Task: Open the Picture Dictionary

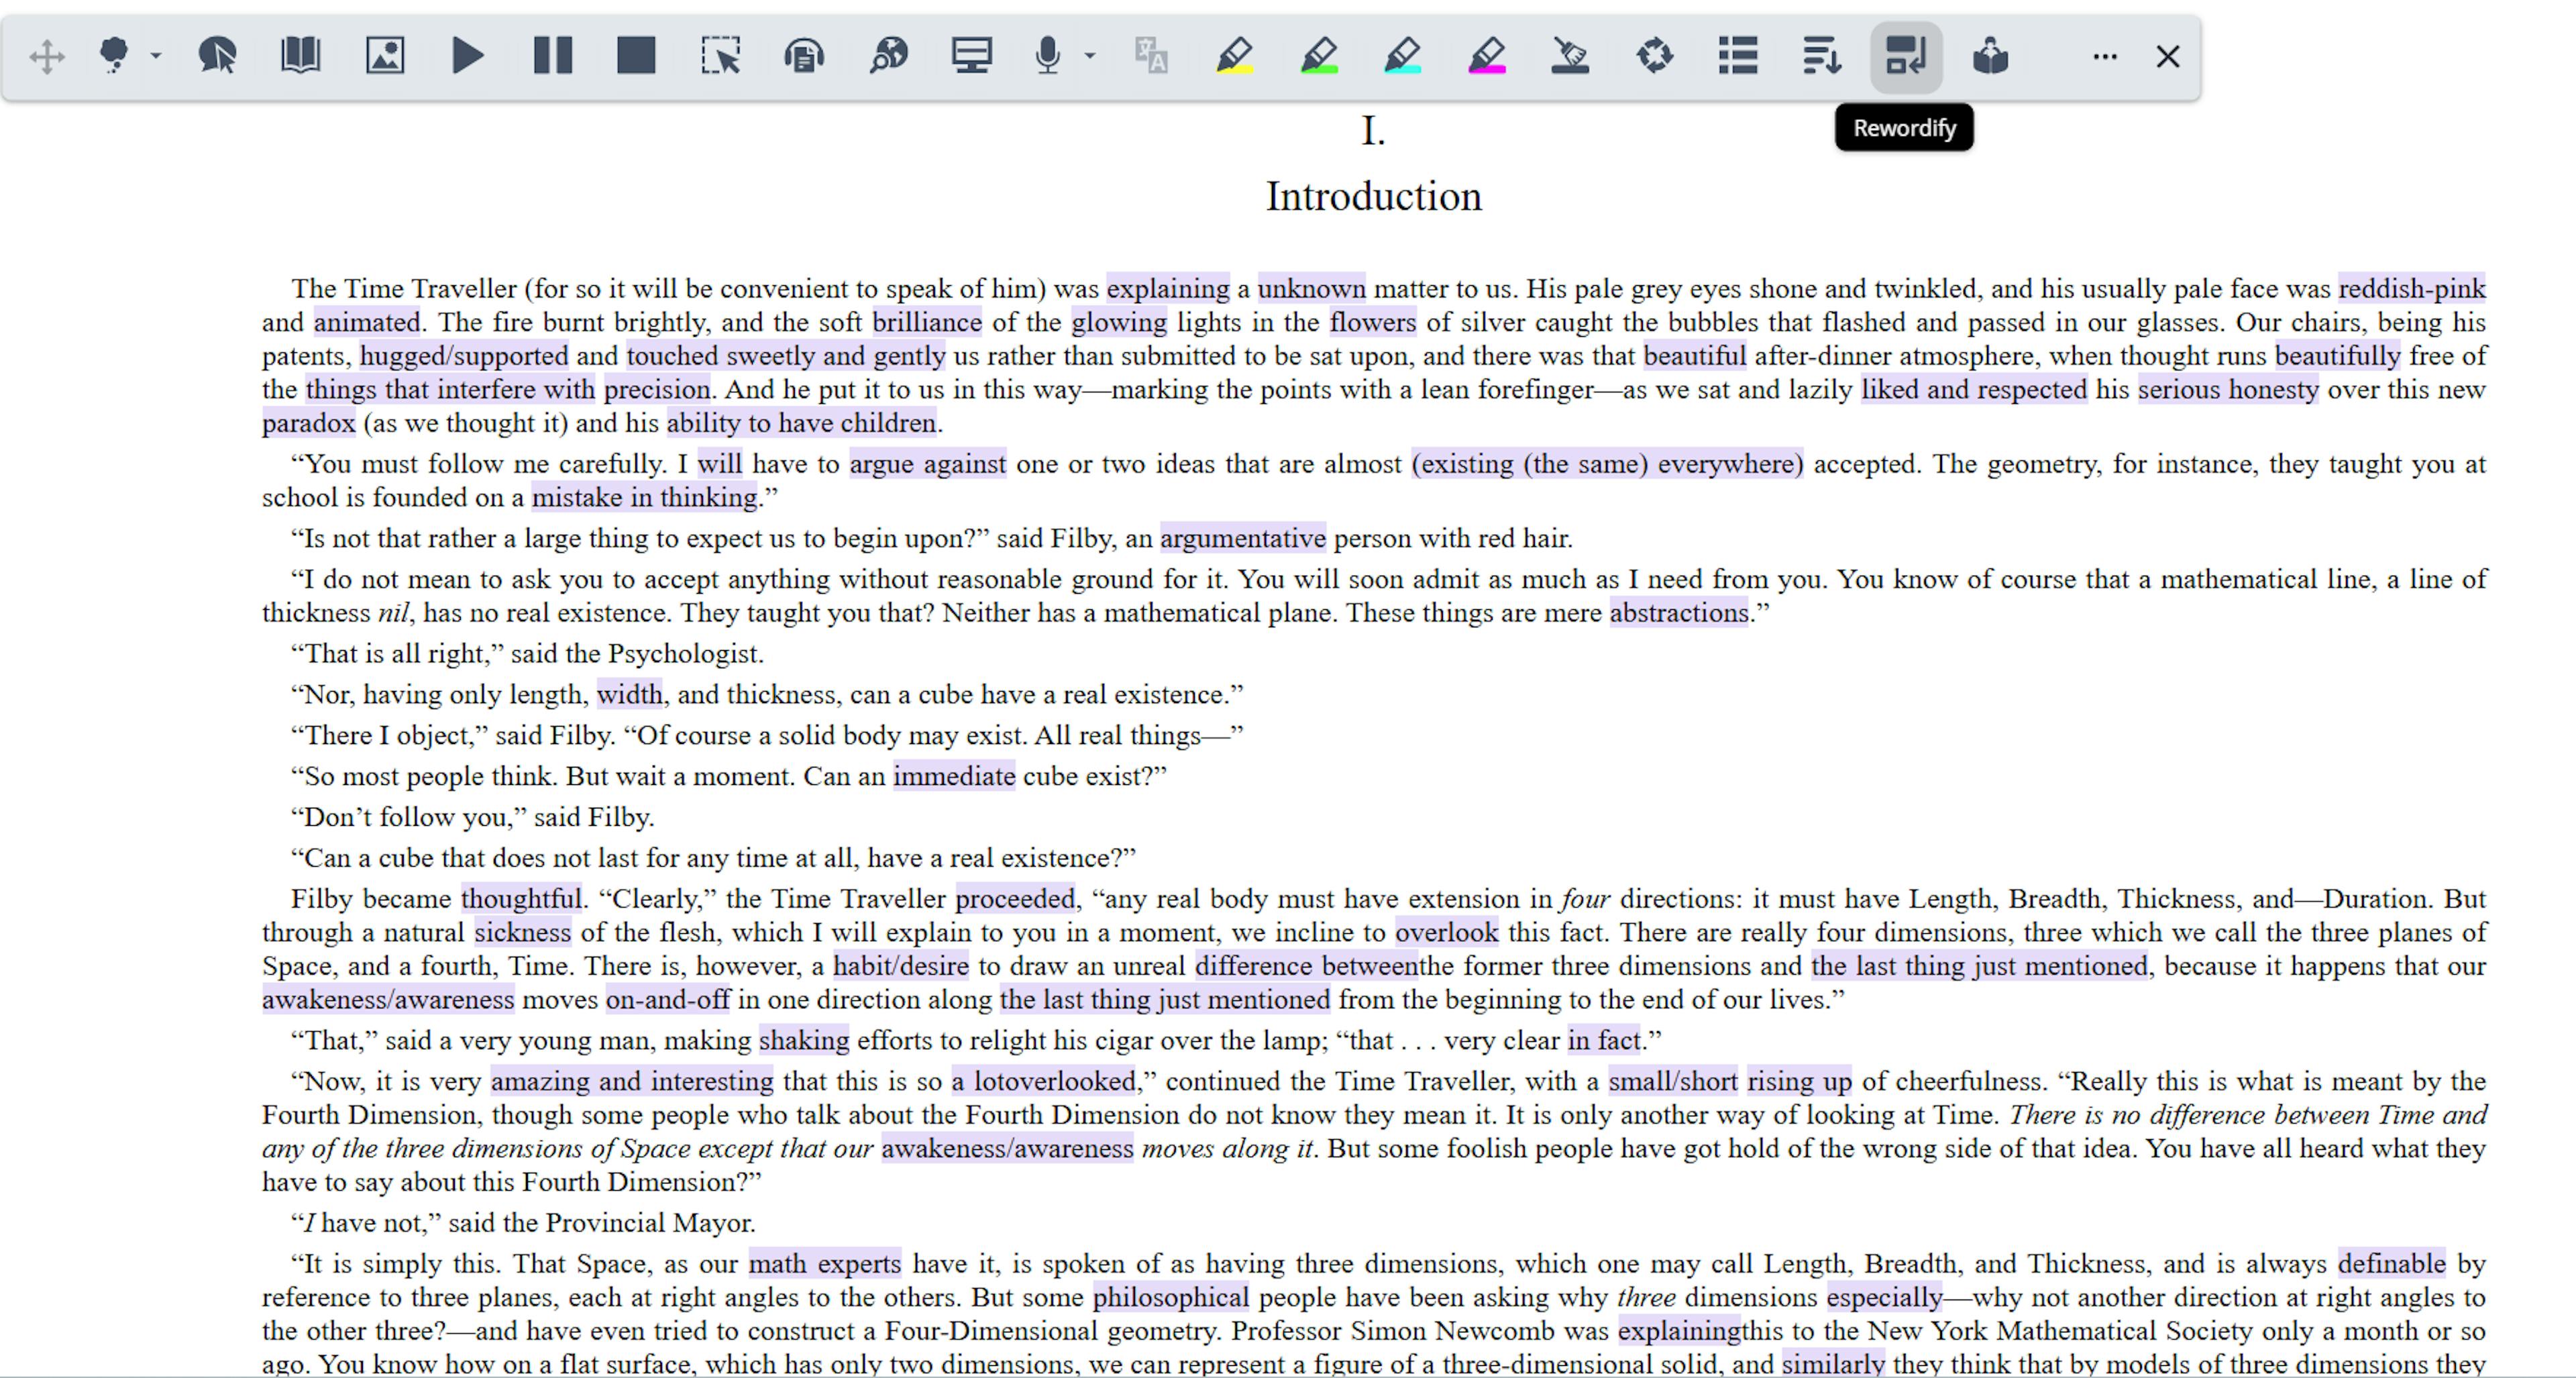Action: 385,56
